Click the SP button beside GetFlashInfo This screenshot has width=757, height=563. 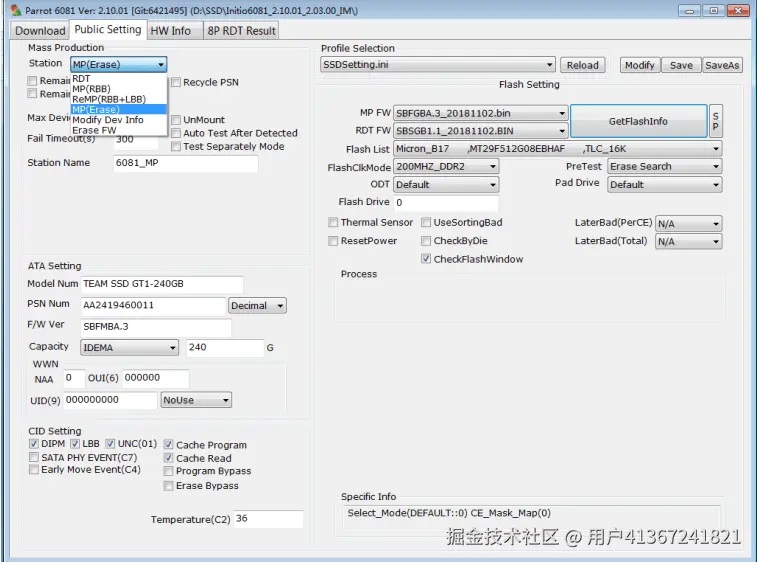715,121
